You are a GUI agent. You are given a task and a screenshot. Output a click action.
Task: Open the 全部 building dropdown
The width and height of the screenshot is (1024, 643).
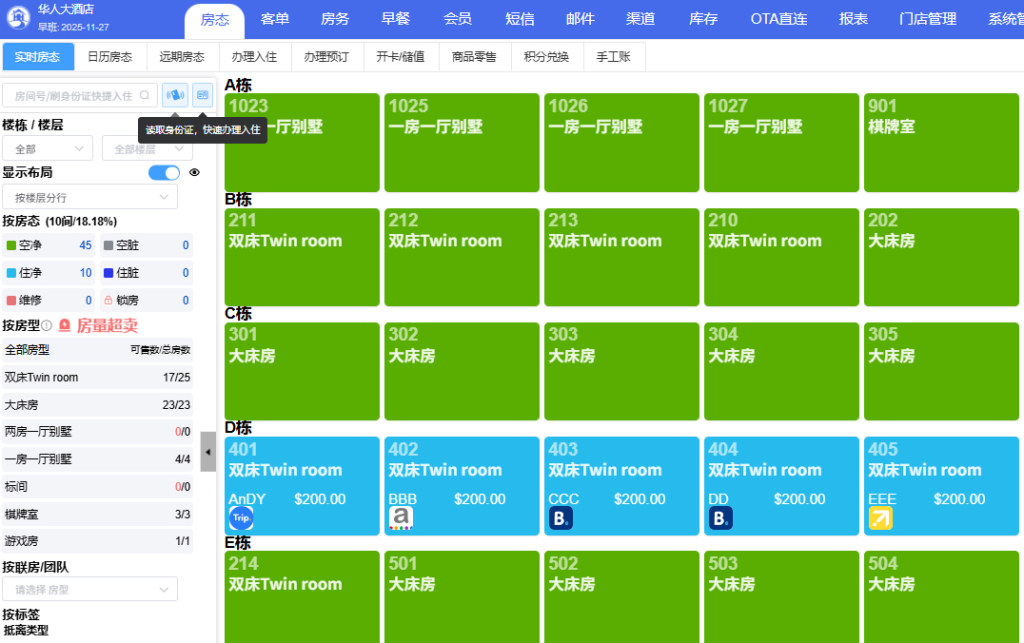pyautogui.click(x=48, y=149)
